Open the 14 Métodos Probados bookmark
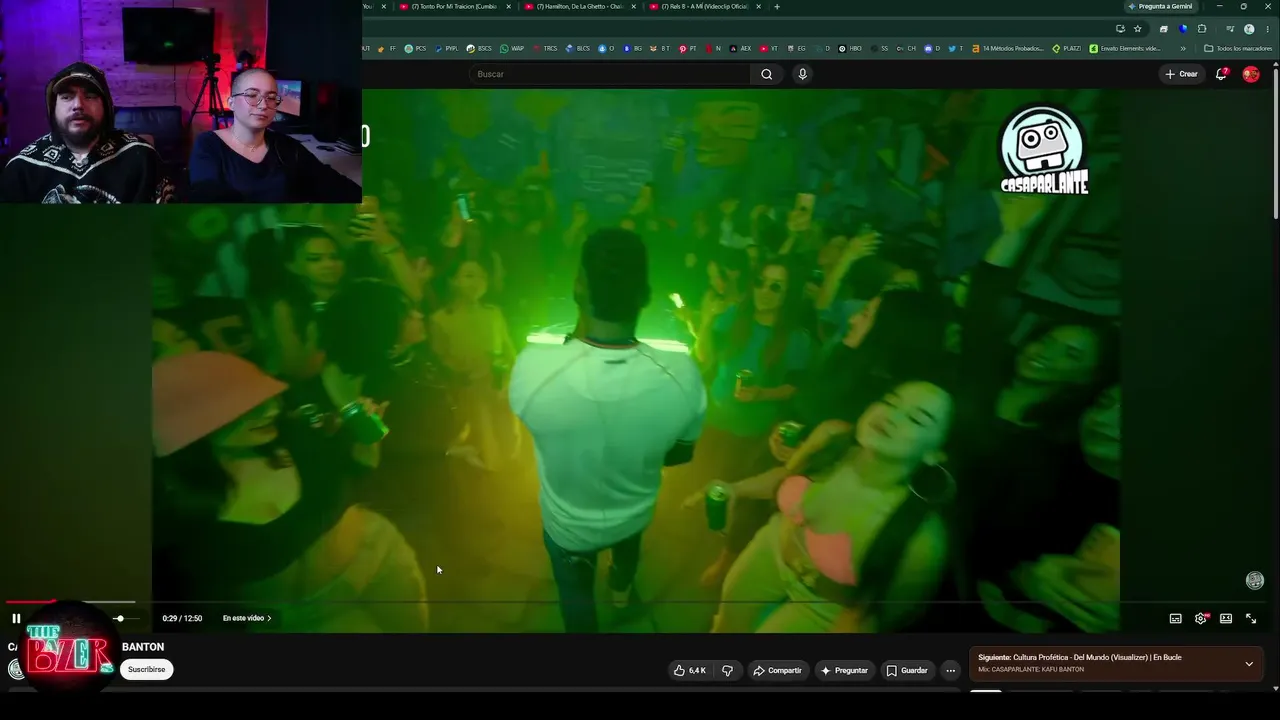 pyautogui.click(x=1008, y=48)
